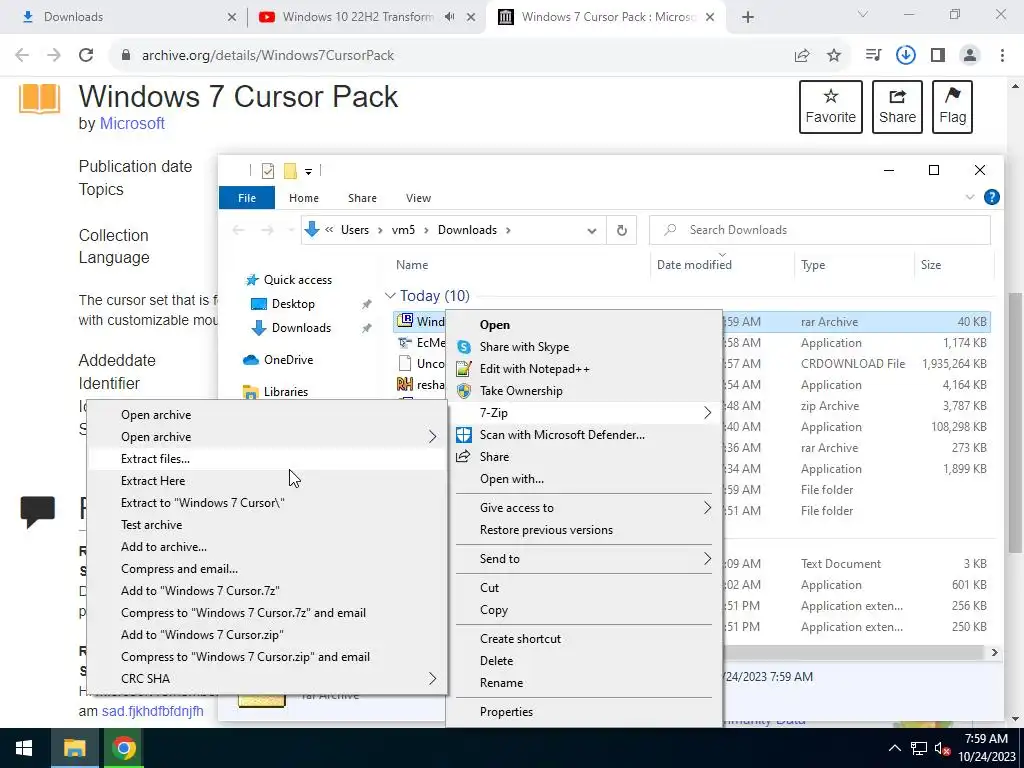
Task: Open Chrome downloads indicator icon
Action: pyautogui.click(x=906, y=56)
